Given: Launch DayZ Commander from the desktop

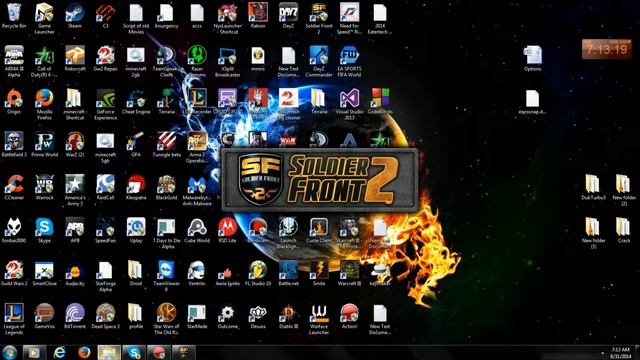Looking at the screenshot, I should coord(319,61).
